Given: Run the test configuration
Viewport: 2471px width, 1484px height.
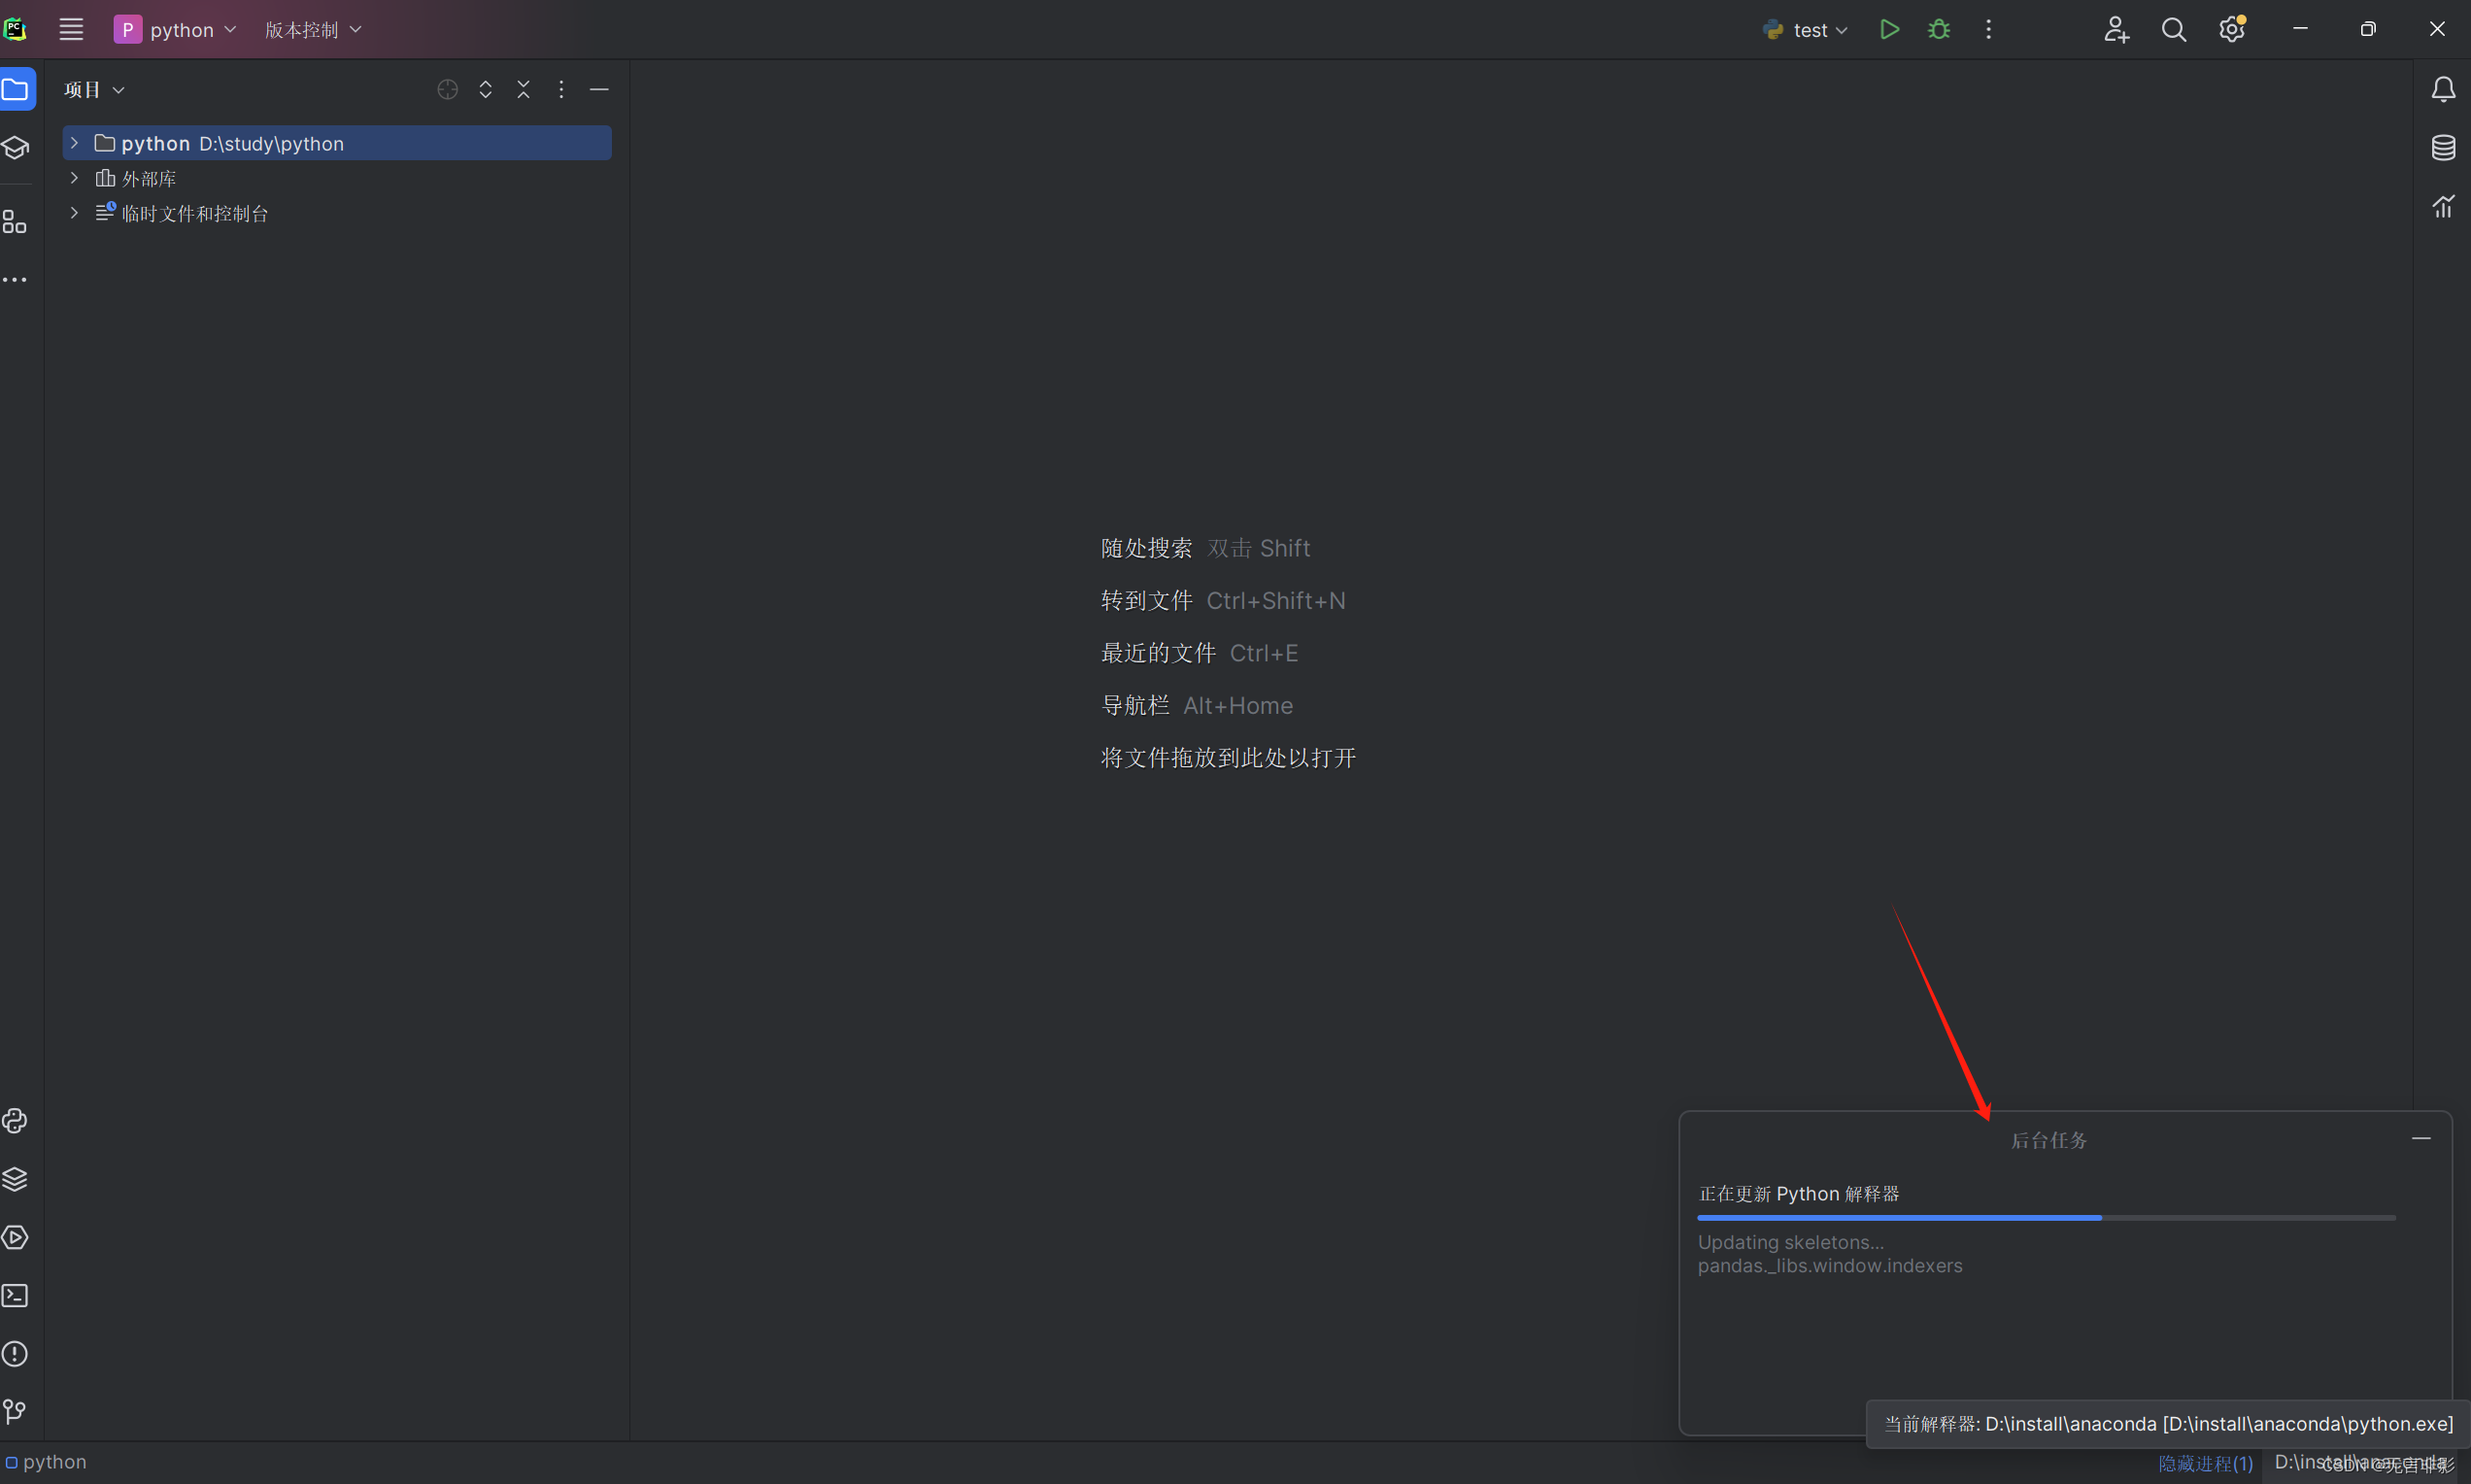Looking at the screenshot, I should coord(1889,29).
